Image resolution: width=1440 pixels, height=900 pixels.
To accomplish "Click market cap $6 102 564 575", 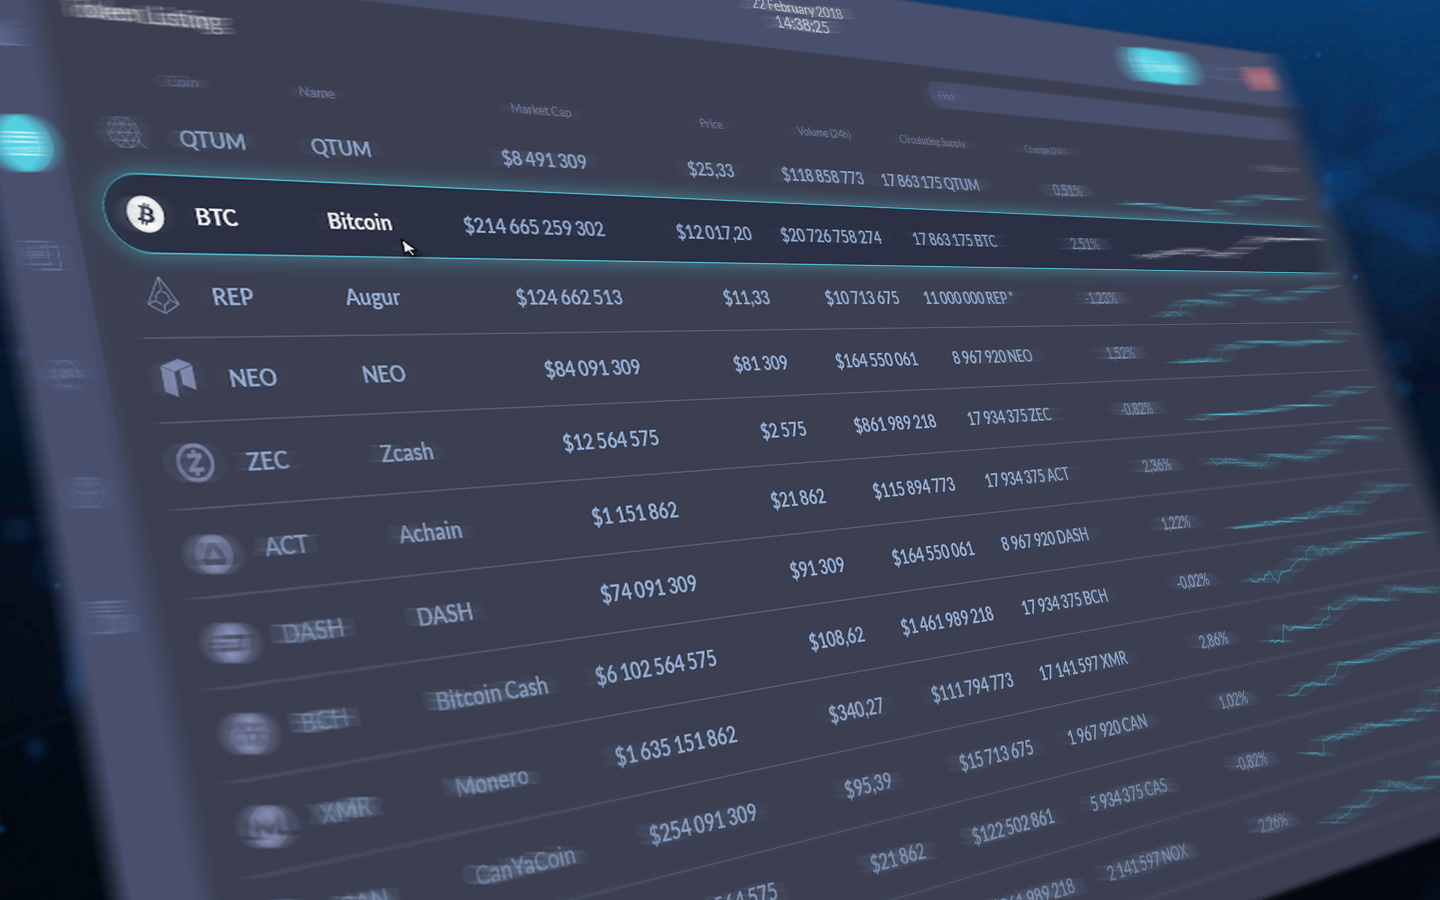I will (655, 667).
